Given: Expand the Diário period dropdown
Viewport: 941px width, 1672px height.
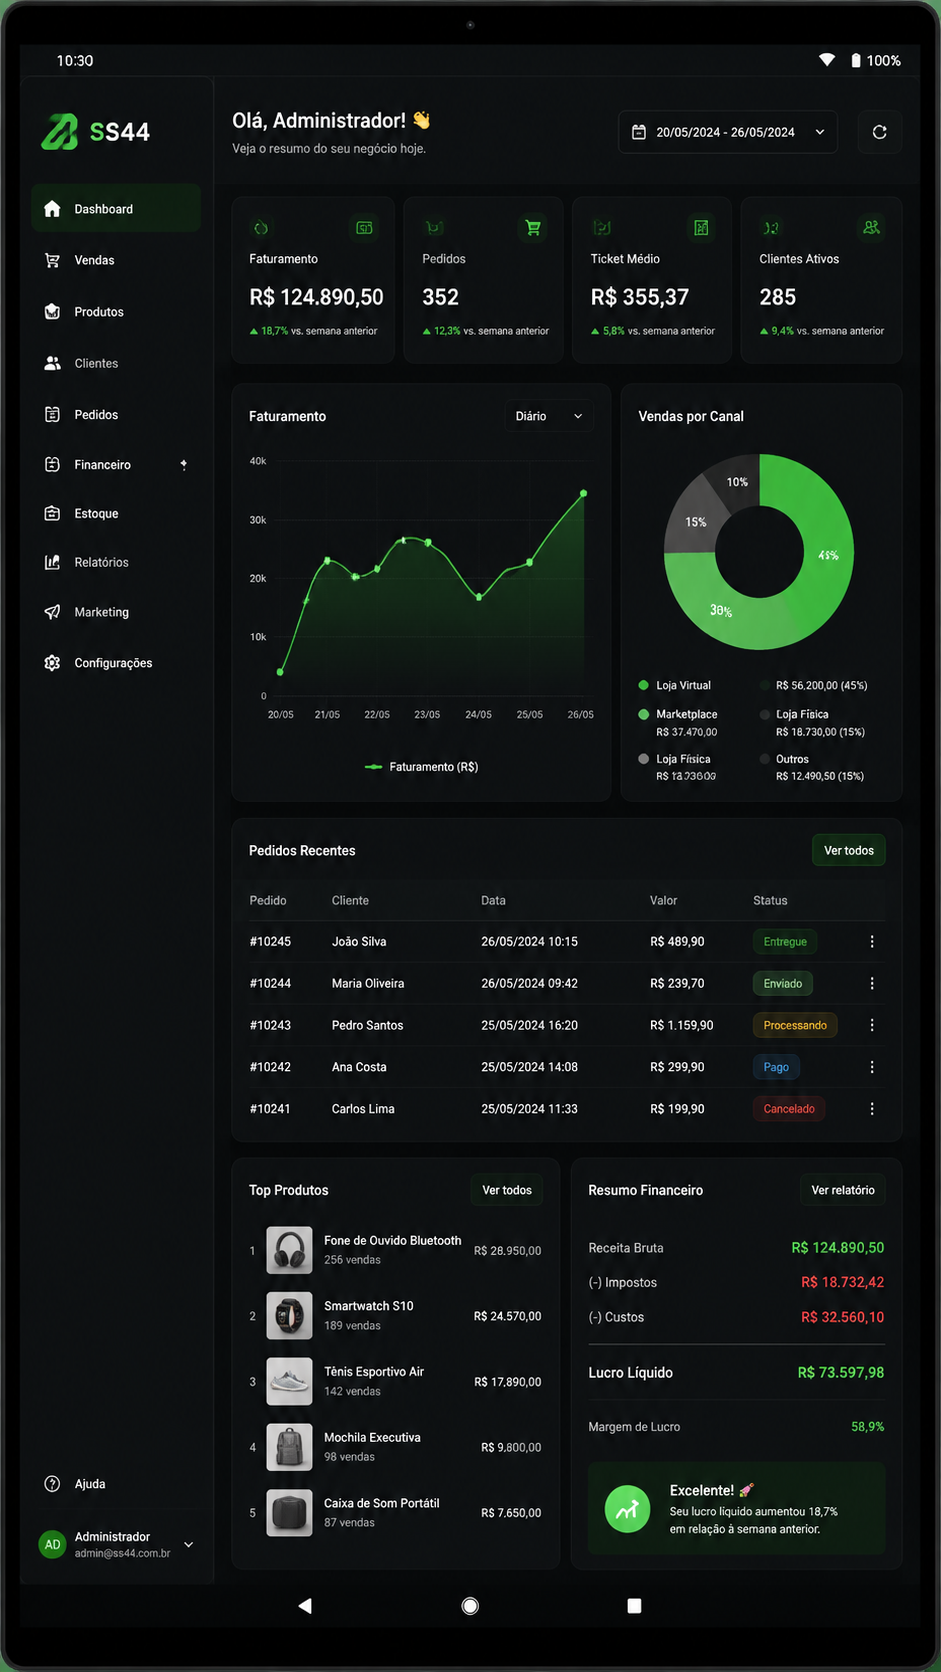Looking at the screenshot, I should [x=549, y=416].
